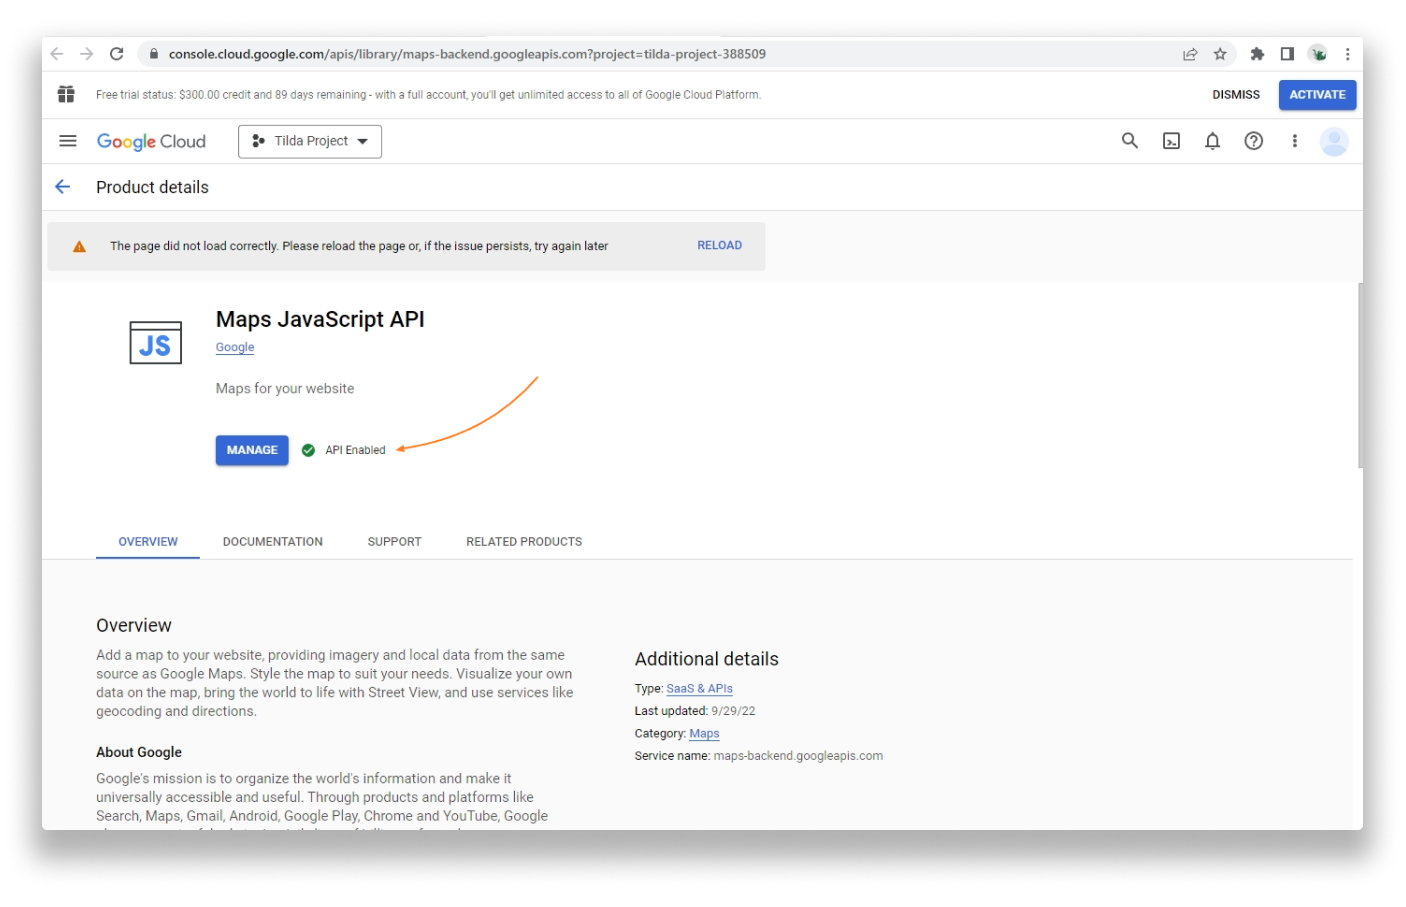Reload the page using the browser refresh button
The width and height of the screenshot is (1406, 907).
[117, 54]
